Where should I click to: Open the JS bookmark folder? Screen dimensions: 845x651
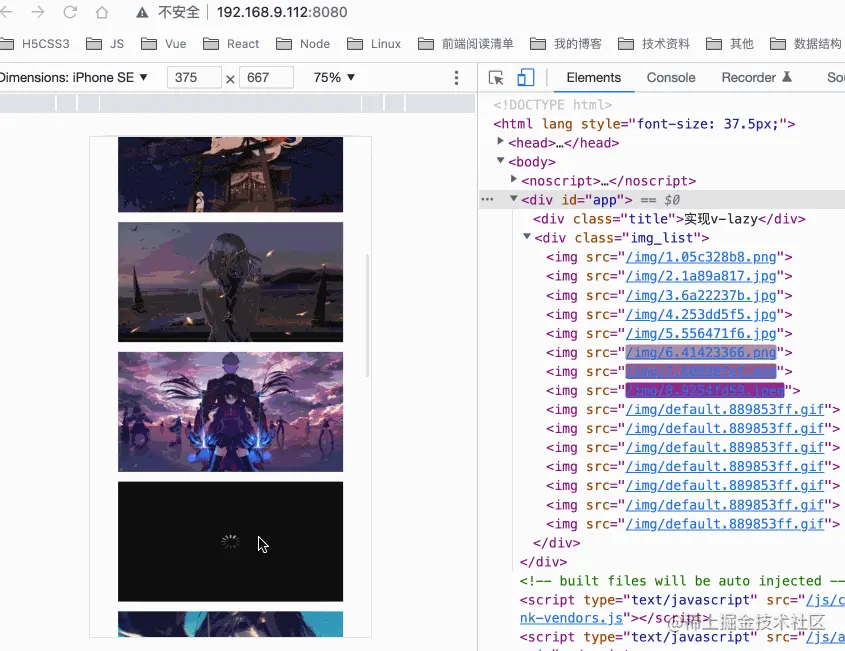[x=105, y=44]
